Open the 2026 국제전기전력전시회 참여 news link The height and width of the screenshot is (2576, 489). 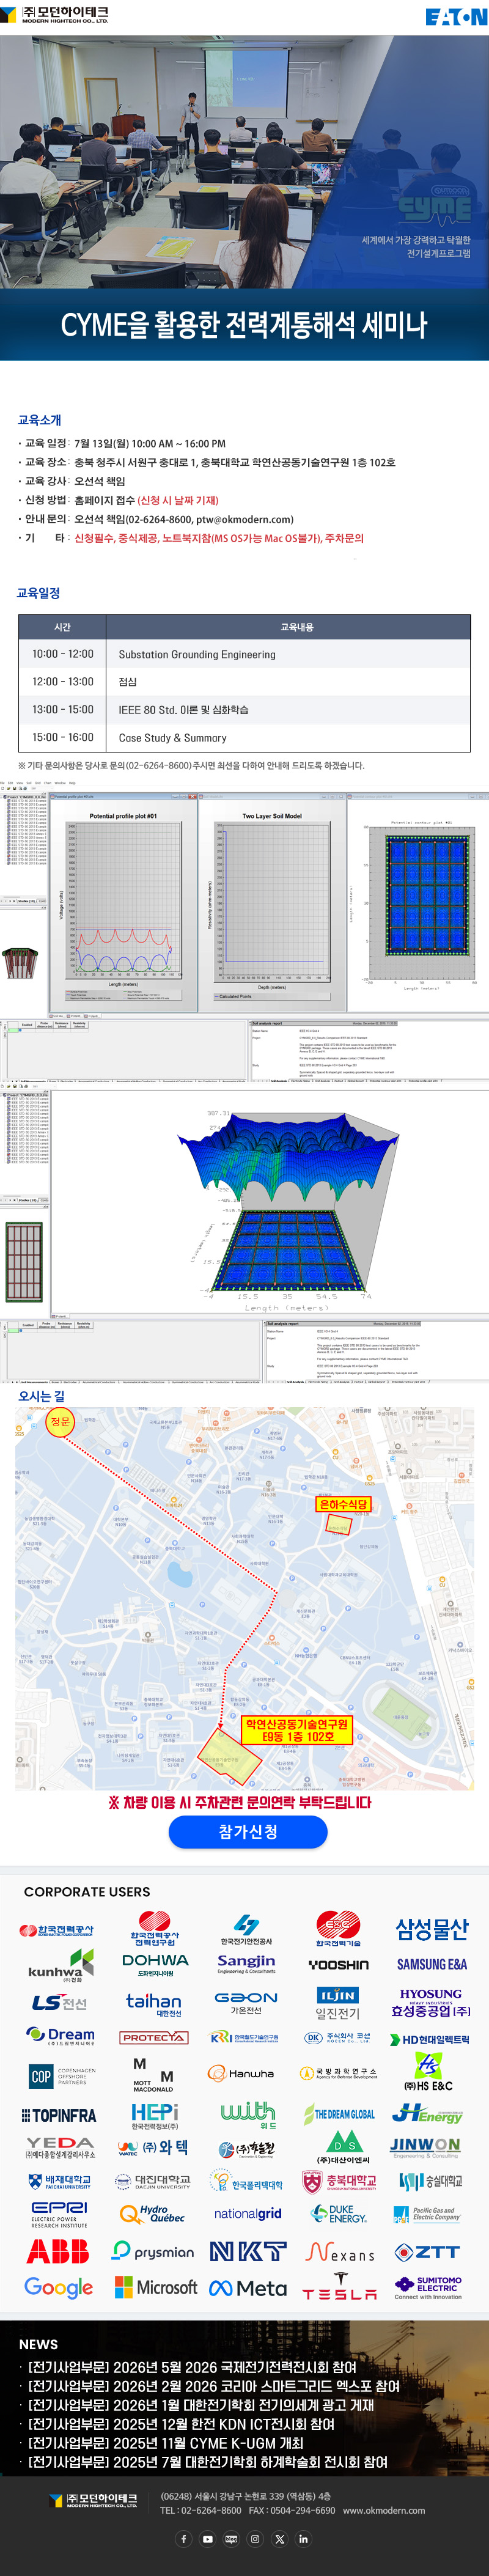tap(192, 2367)
